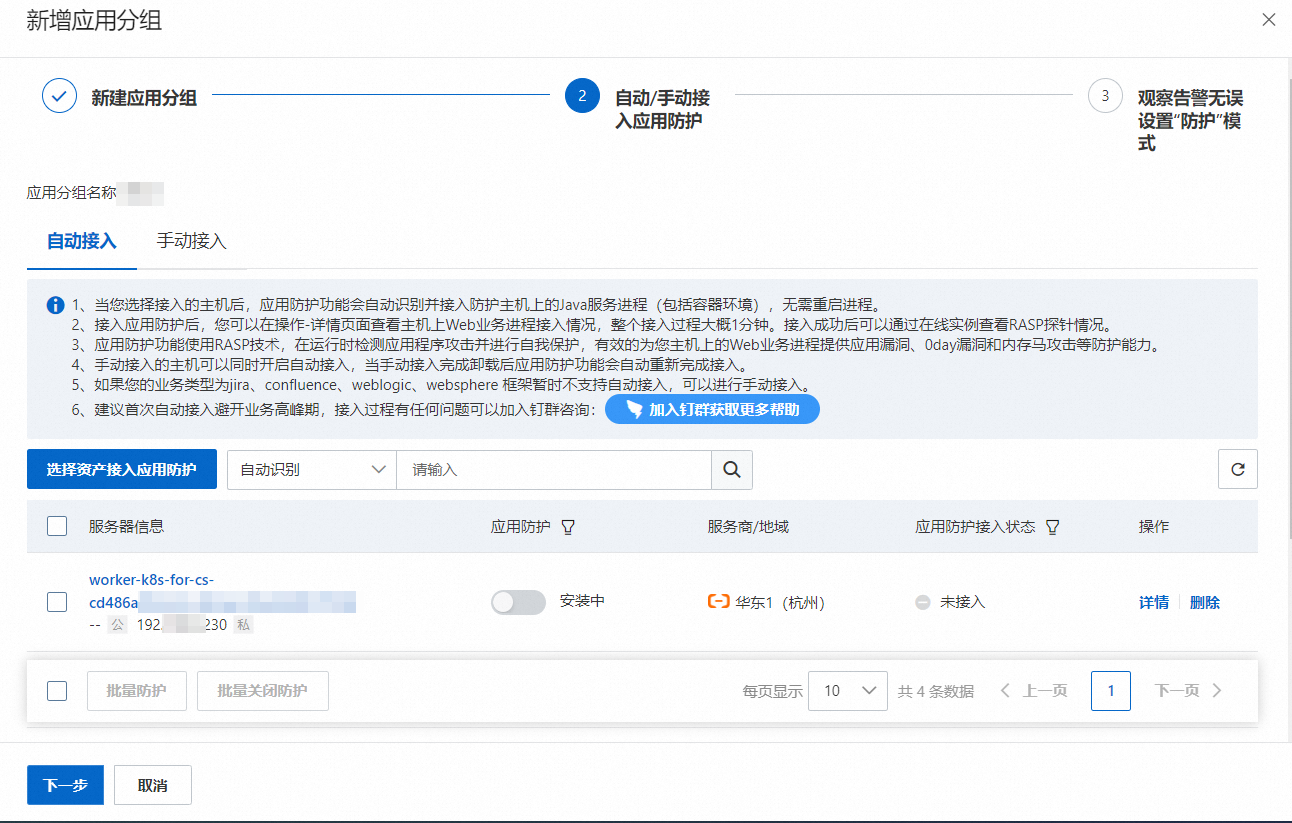Click the blue info icon in notice
Image resolution: width=1292 pixels, height=823 pixels.
coord(56,304)
